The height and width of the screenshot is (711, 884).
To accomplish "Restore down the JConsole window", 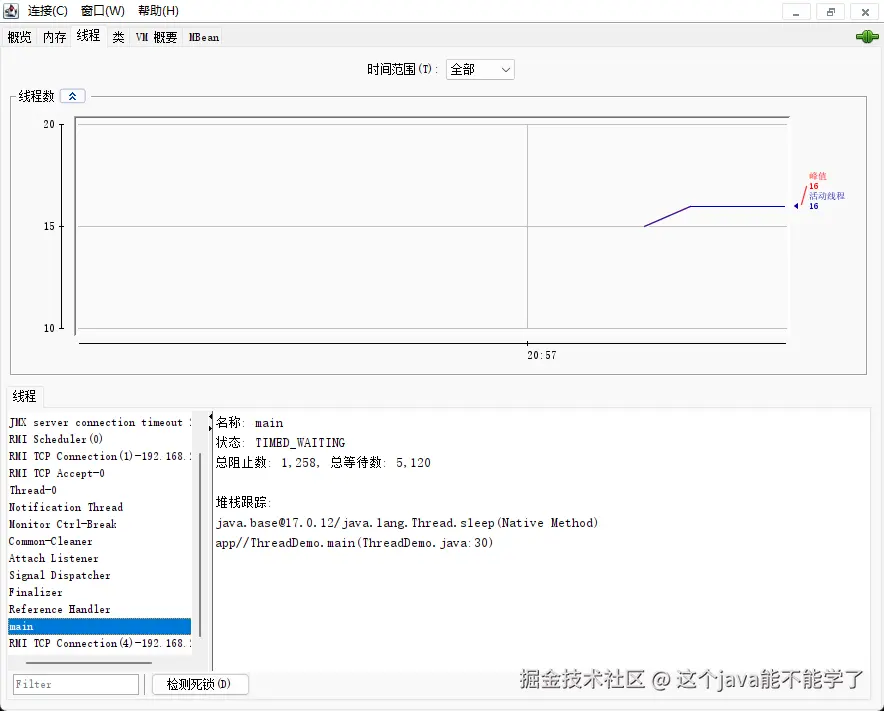I will [831, 12].
